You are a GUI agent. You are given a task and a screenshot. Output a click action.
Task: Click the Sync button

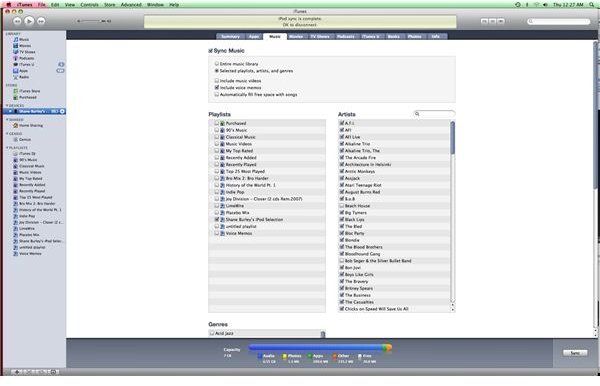pyautogui.click(x=575, y=353)
